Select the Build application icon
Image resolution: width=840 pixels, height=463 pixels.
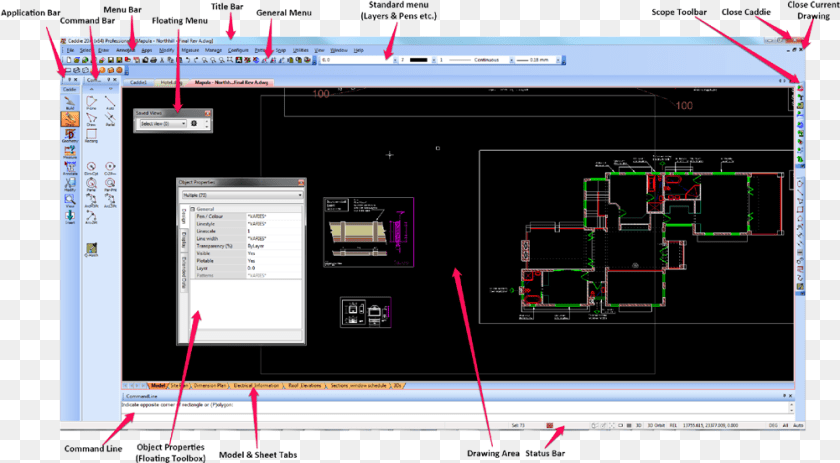click(x=70, y=103)
